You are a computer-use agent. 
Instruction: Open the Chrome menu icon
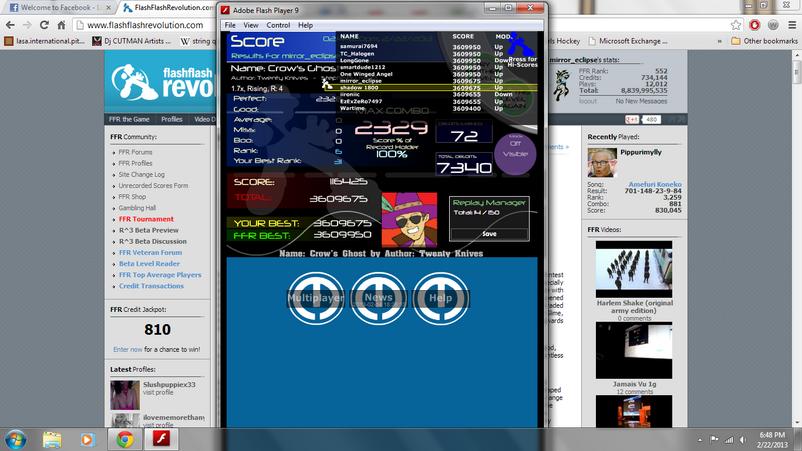pos(792,25)
